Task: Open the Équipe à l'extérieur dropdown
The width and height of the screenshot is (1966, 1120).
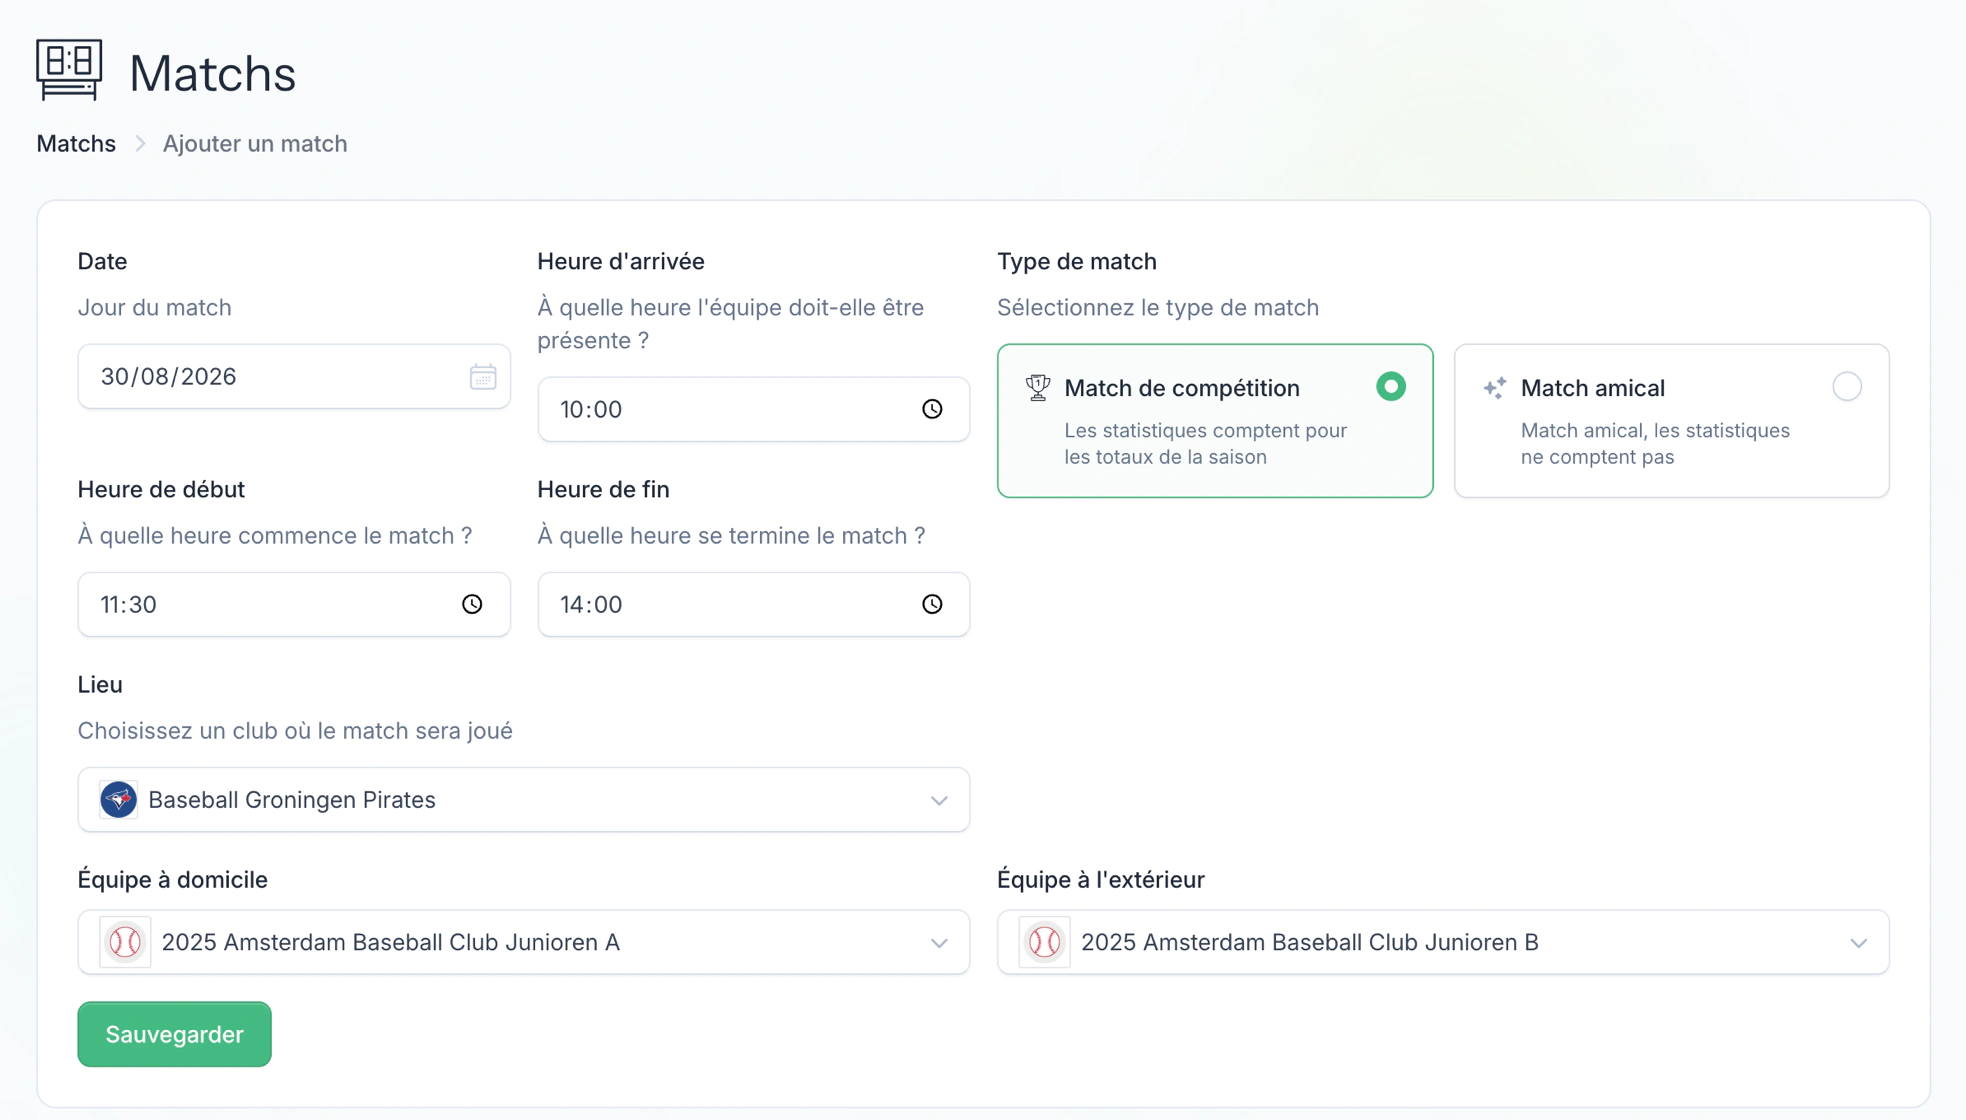Action: 1443,942
